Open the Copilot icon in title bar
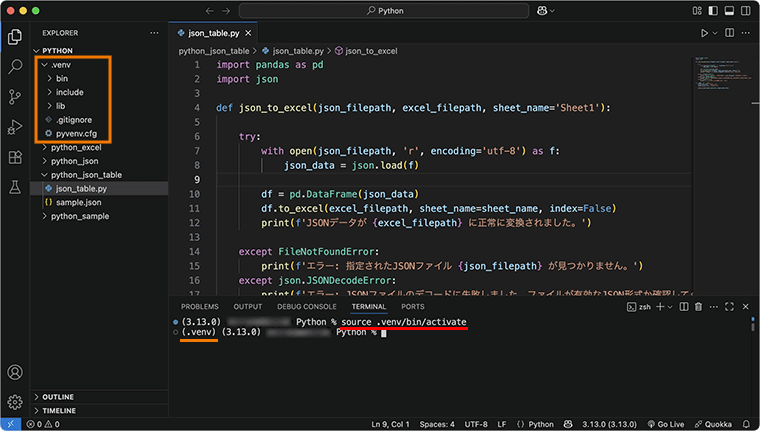Image resolution: width=760 pixels, height=431 pixels. [542, 11]
